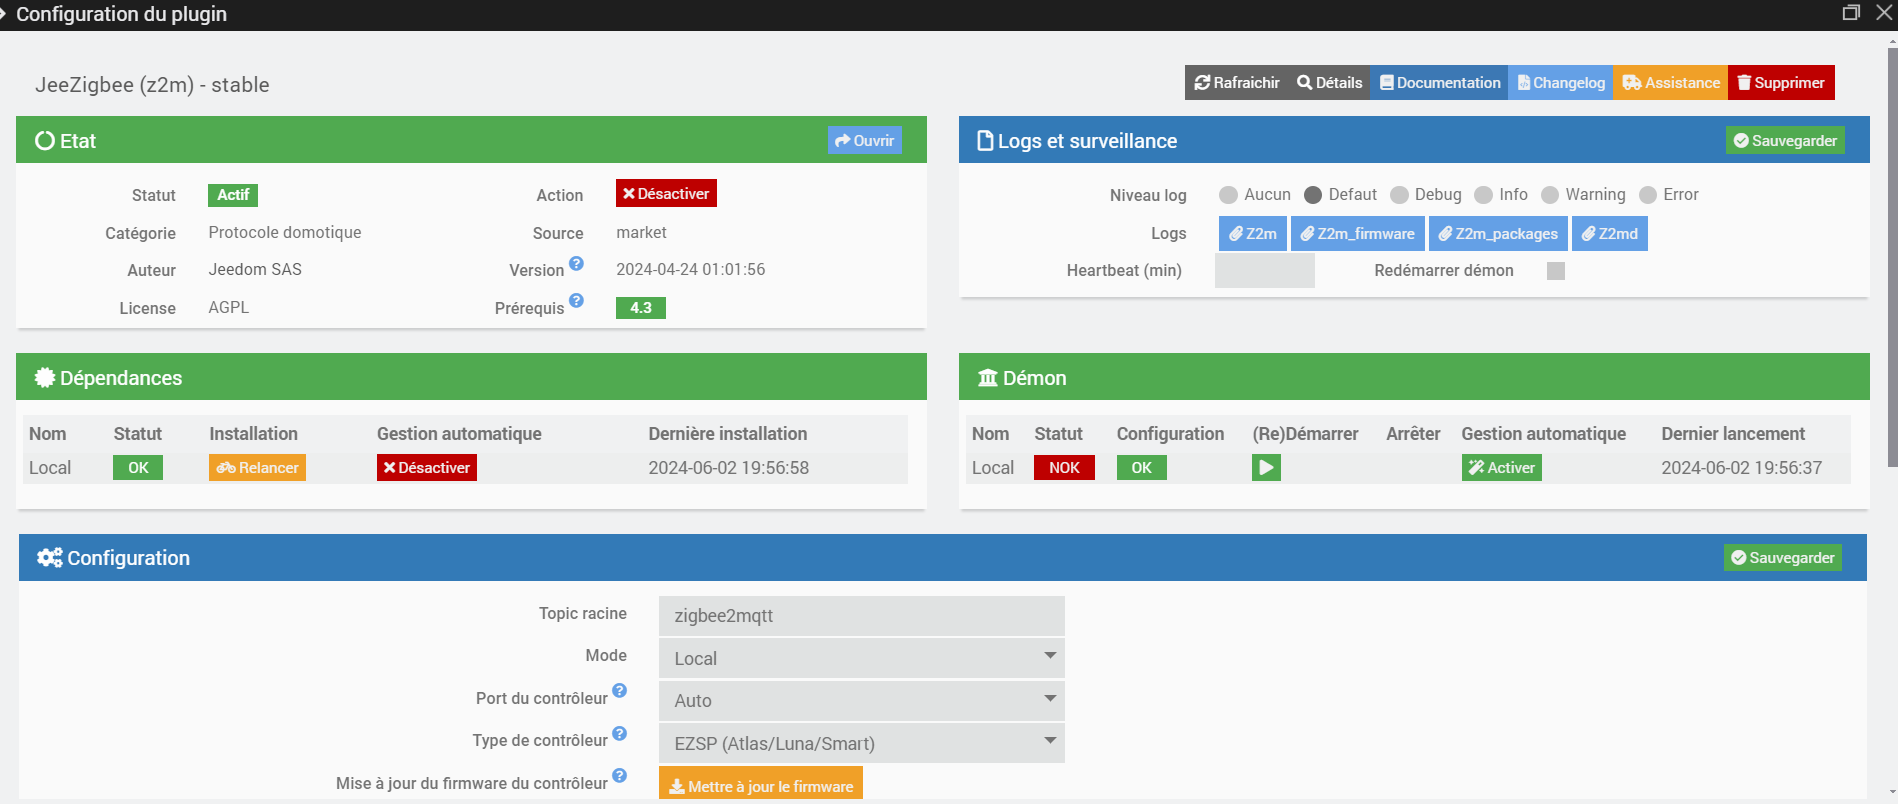Click Ouvrir in Etat panel
The width and height of the screenshot is (1898, 804).
click(x=864, y=141)
